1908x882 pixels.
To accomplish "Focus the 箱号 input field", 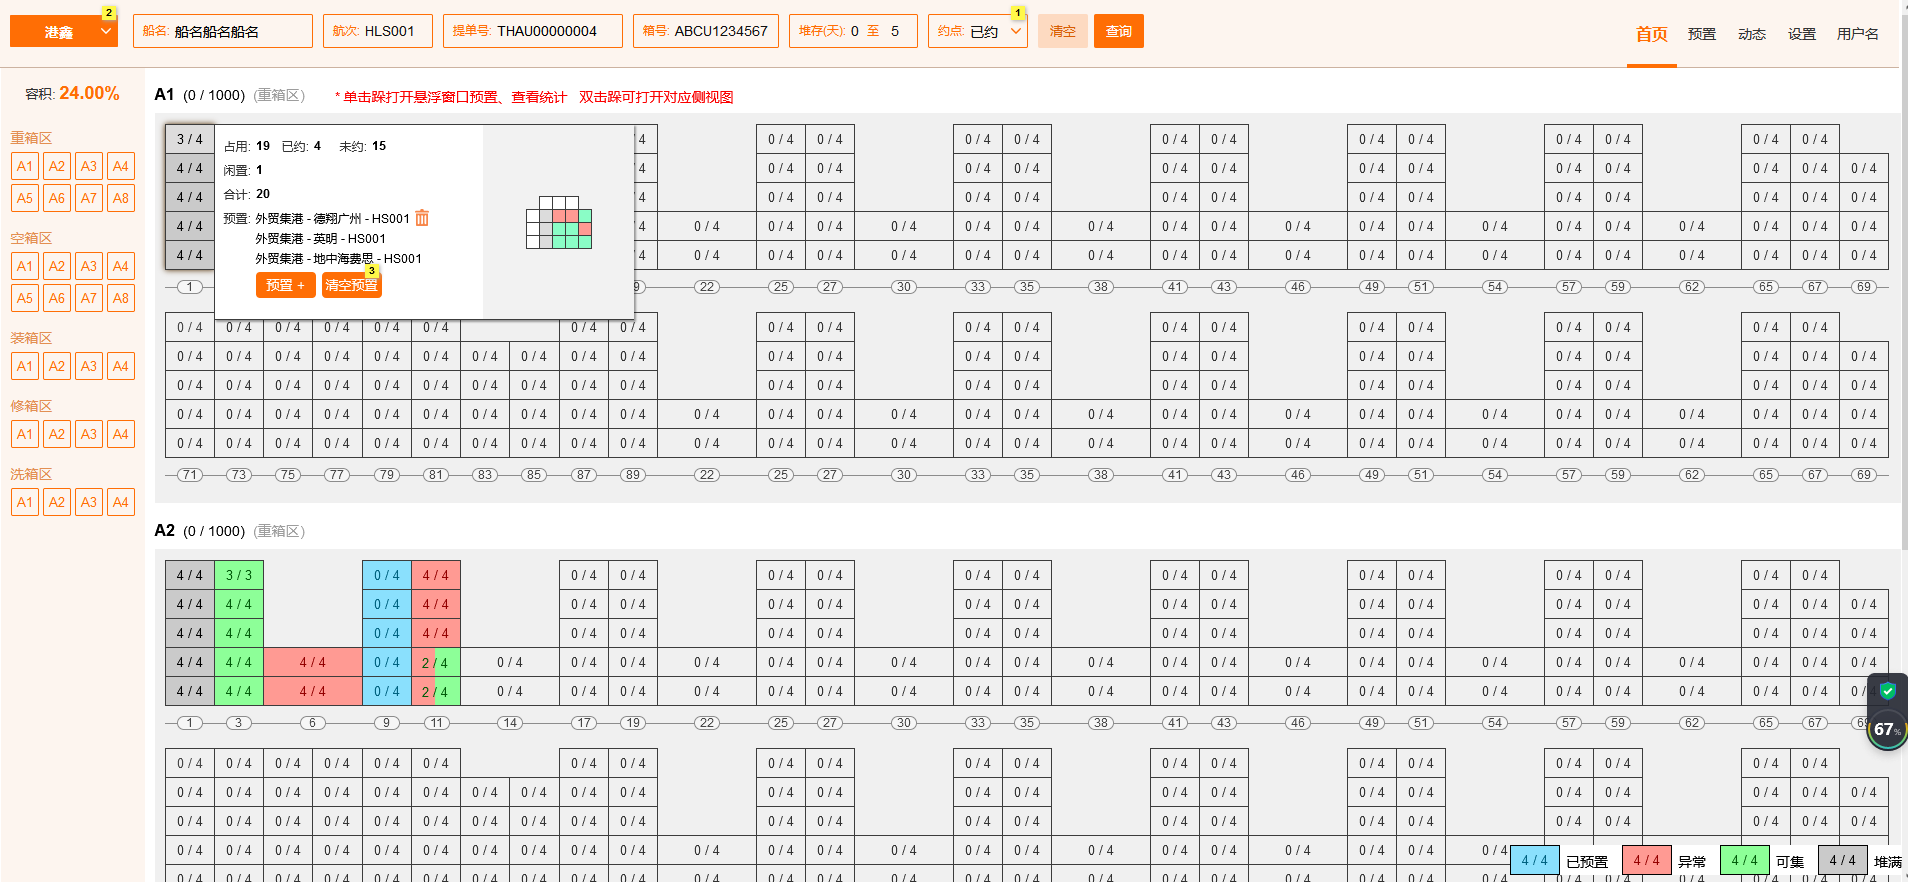I will click(x=706, y=31).
